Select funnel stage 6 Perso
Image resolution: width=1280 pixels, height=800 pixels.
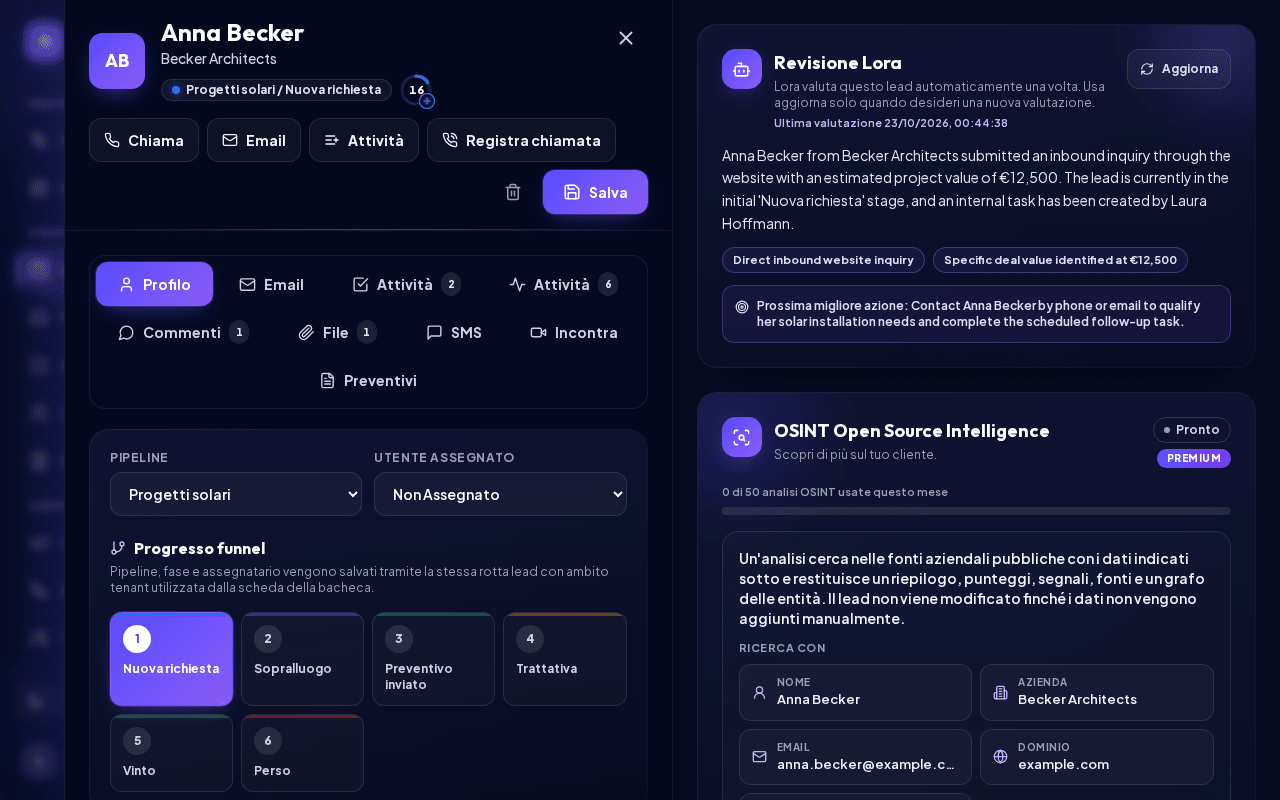tap(302, 753)
